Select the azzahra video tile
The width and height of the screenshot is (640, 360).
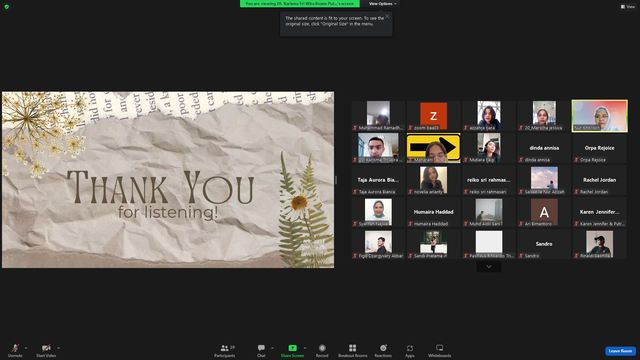489,116
